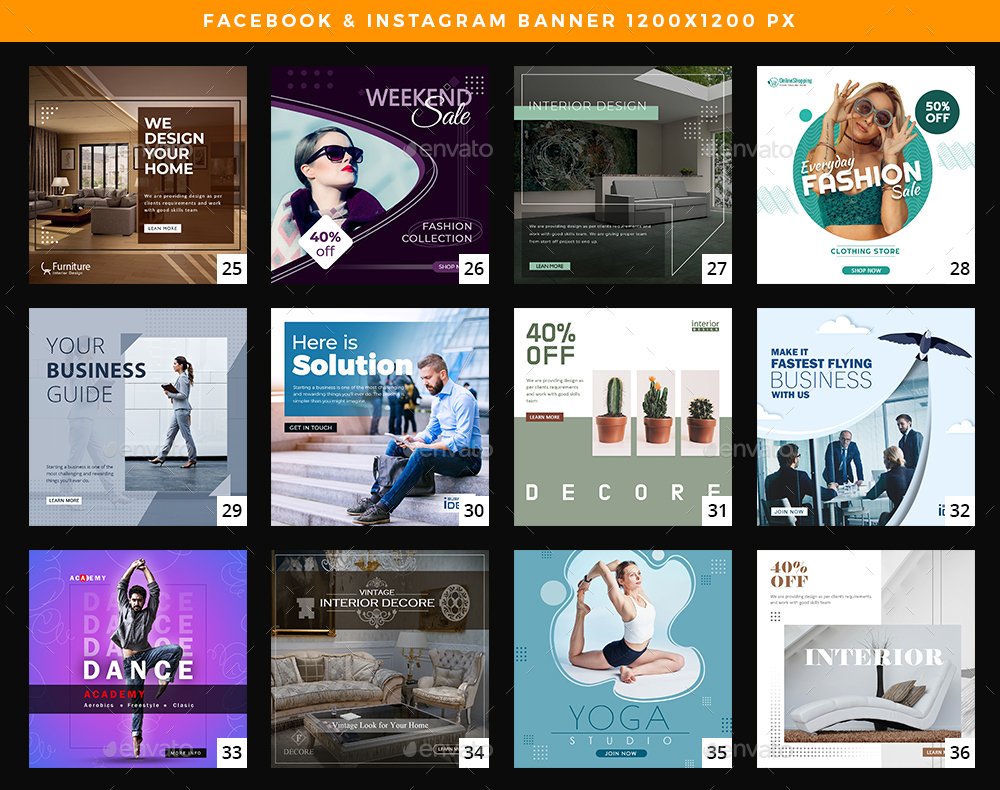Screen dimensions: 1000x790
Task: Click the interior brand mark on banner 31
Action: pyautogui.click(x=706, y=327)
